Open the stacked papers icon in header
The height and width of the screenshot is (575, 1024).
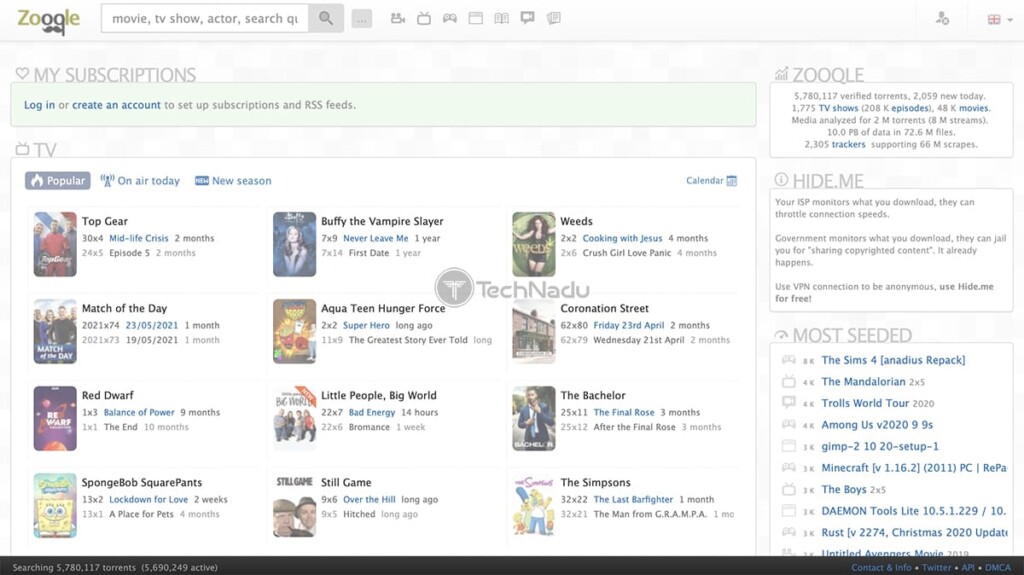pos(554,18)
